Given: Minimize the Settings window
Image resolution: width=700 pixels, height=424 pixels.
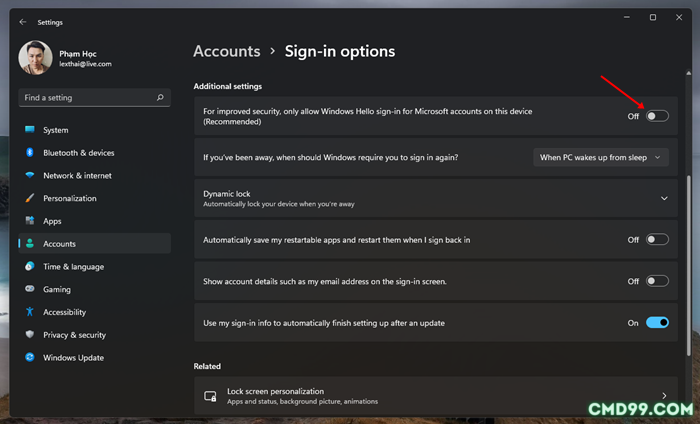Looking at the screenshot, I should (x=627, y=17).
